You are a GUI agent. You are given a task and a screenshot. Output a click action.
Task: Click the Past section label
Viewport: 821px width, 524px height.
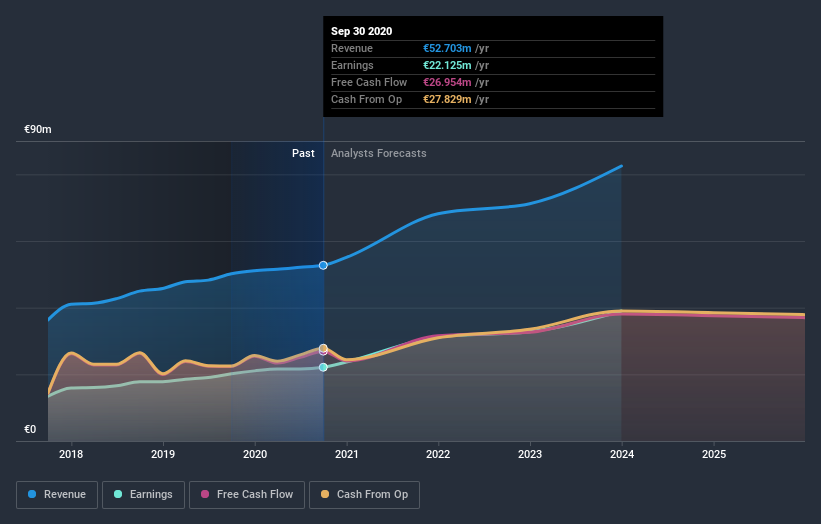303,153
